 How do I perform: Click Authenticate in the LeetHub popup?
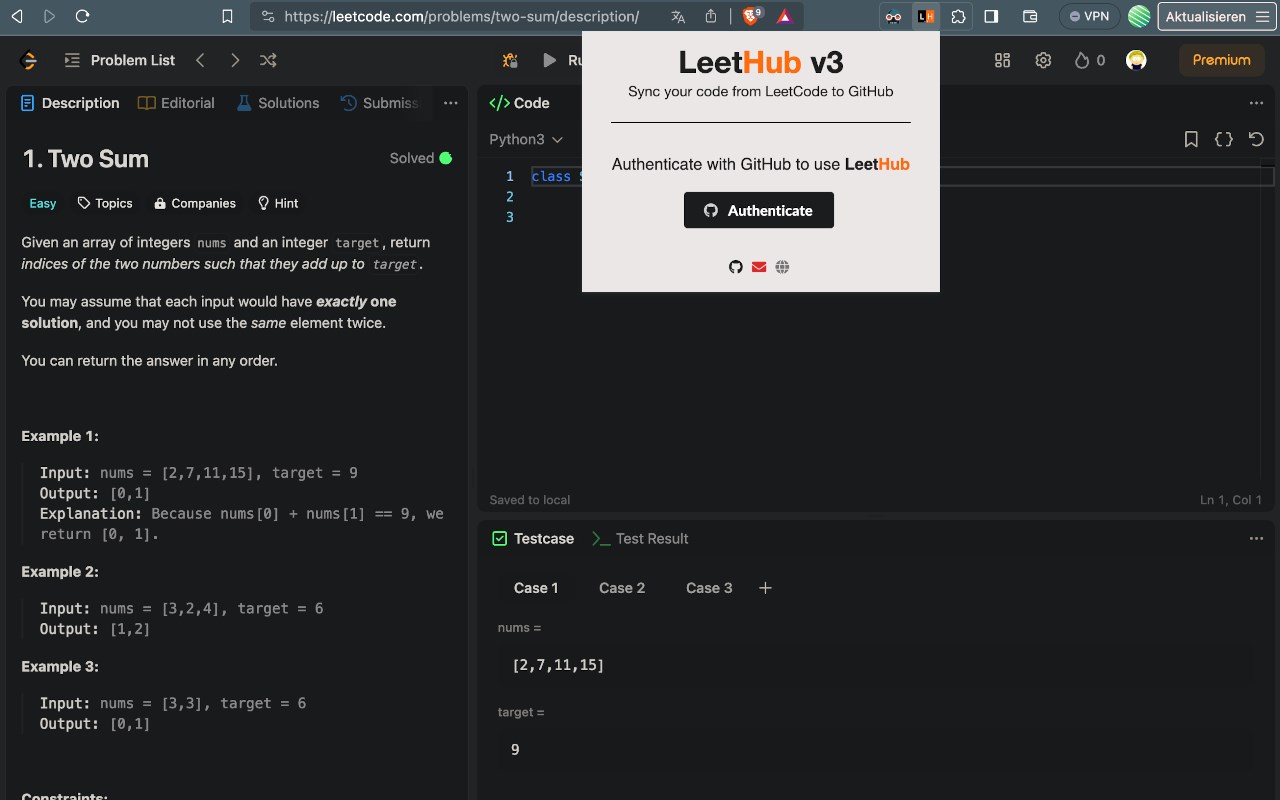[x=759, y=210]
